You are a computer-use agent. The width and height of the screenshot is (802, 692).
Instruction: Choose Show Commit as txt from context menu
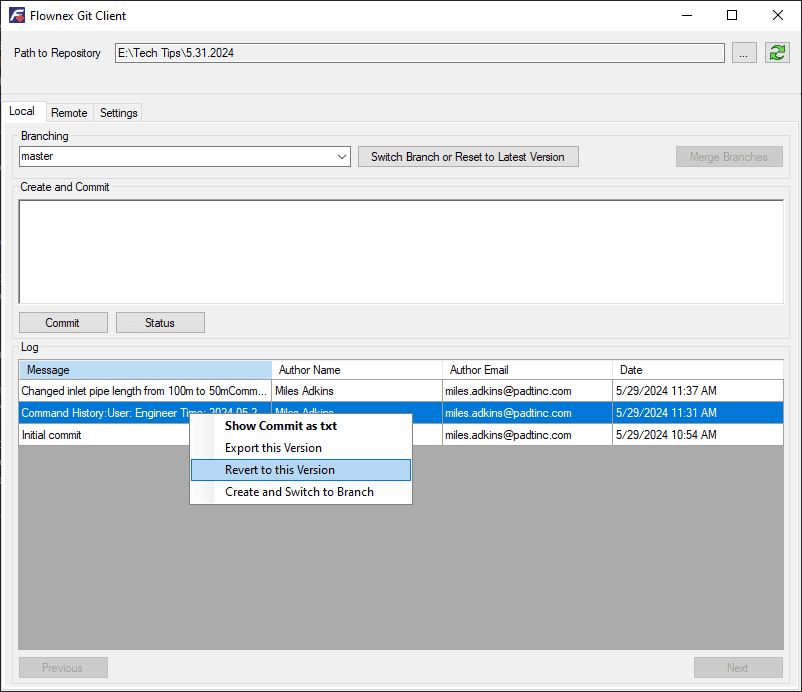point(301,426)
